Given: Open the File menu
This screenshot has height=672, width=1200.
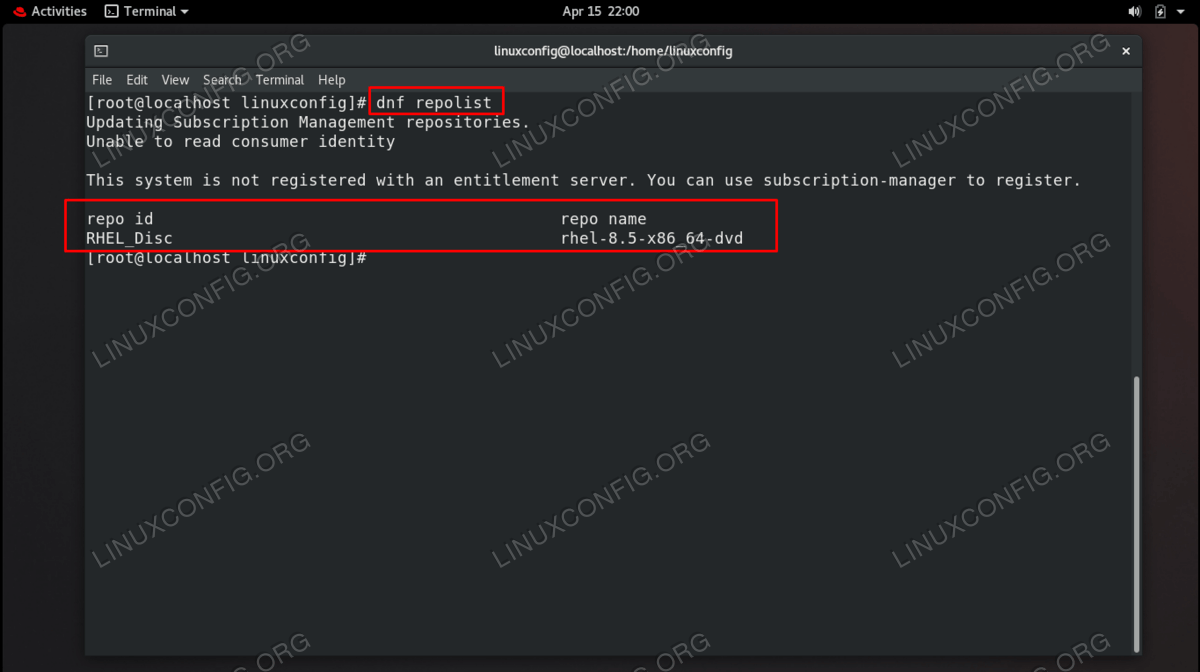Looking at the screenshot, I should (x=102, y=80).
